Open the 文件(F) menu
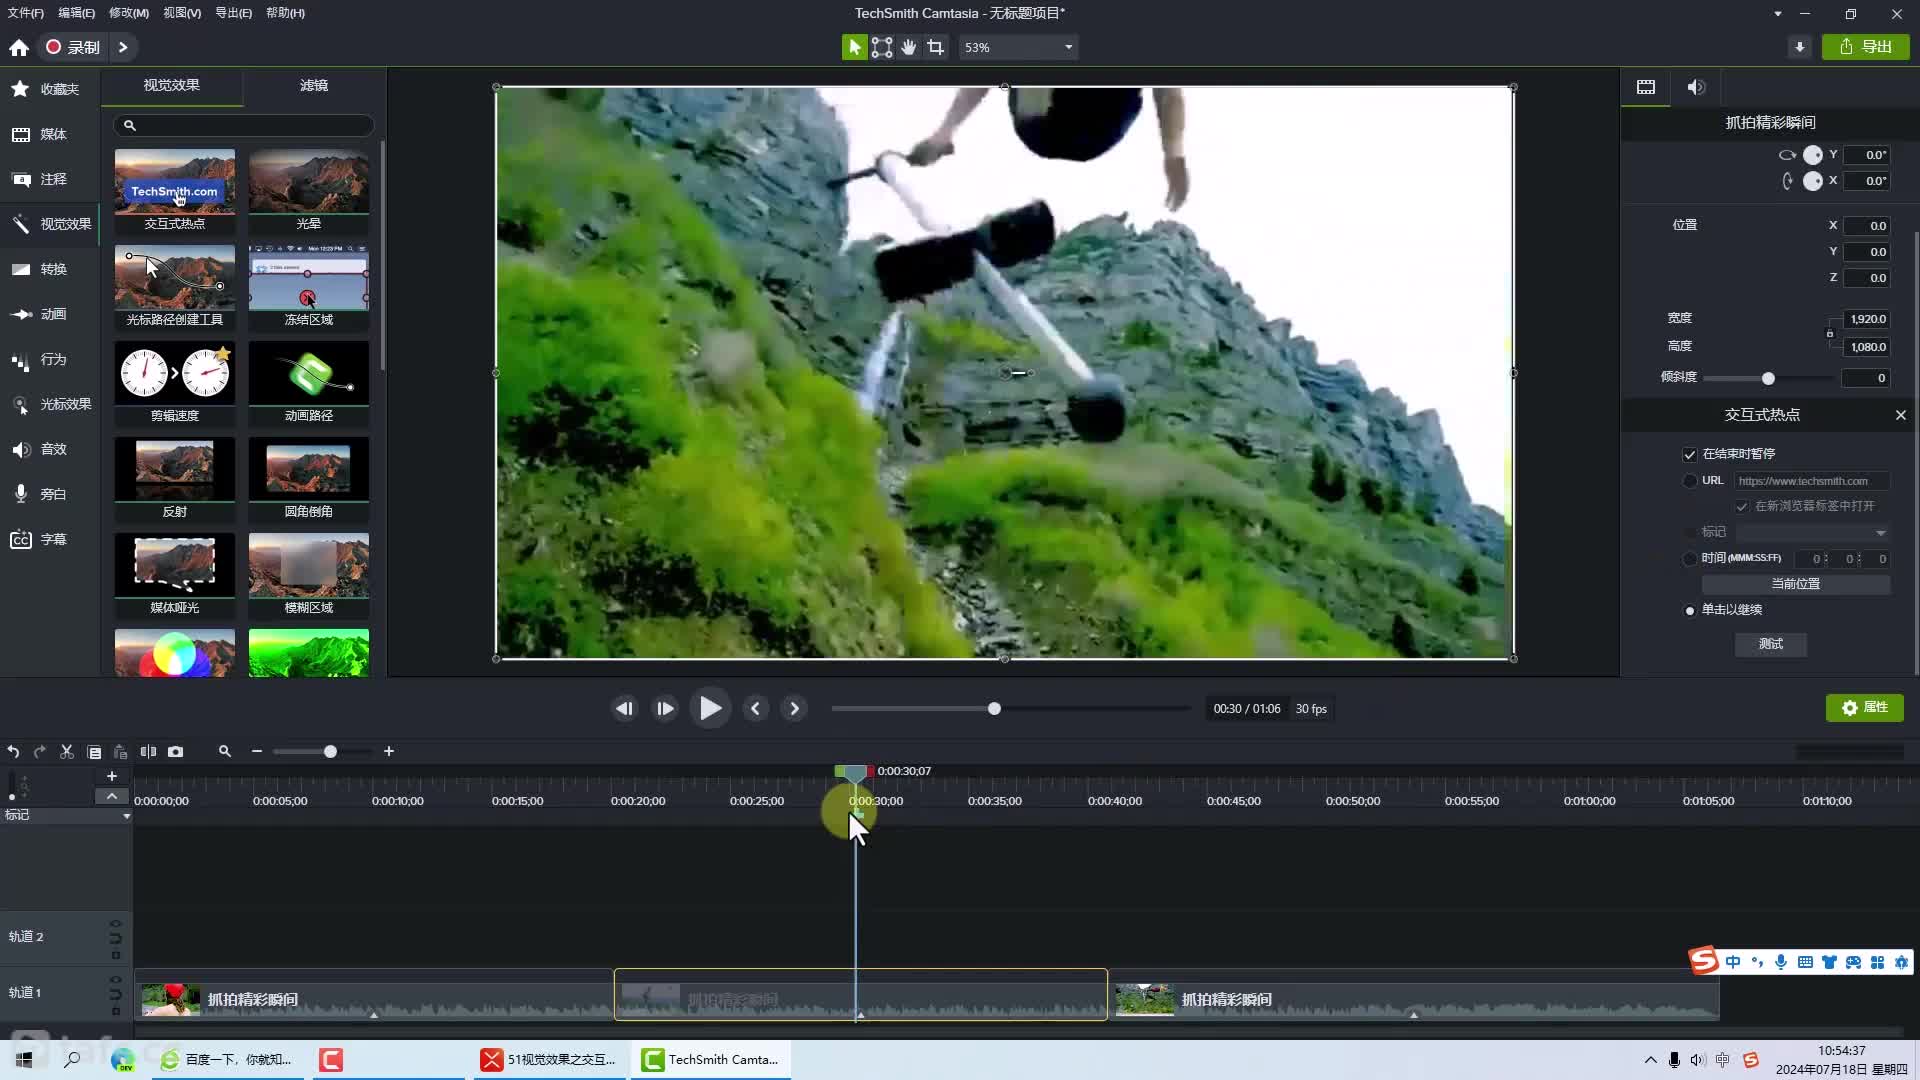 click(26, 13)
